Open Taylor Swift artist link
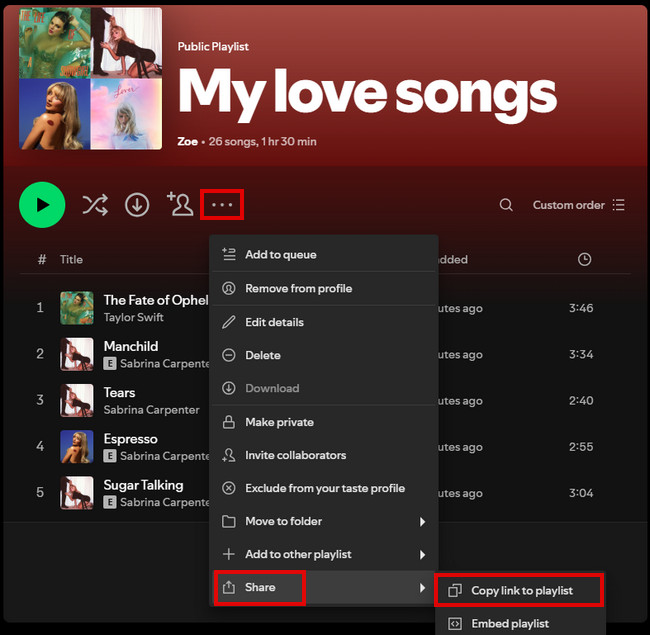 [x=133, y=318]
